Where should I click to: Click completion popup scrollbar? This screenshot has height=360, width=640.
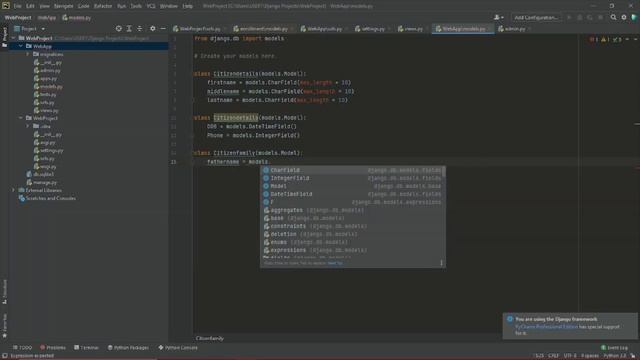444,172
